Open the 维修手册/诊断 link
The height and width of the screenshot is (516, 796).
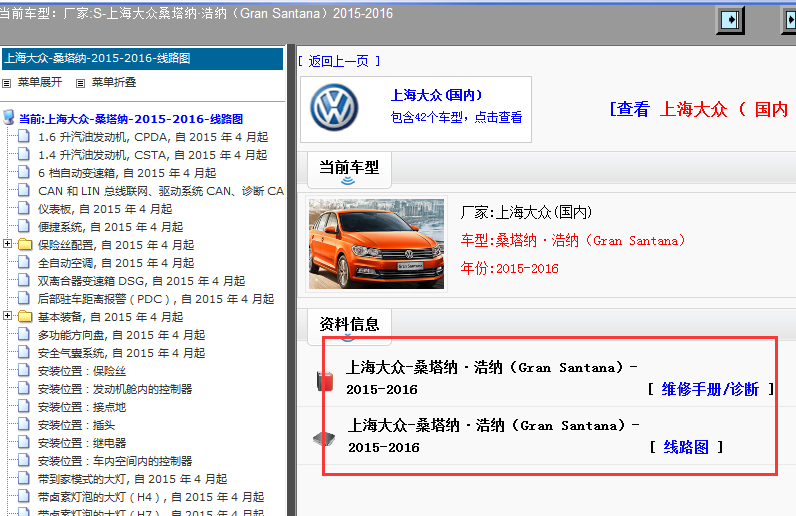pyautogui.click(x=711, y=390)
